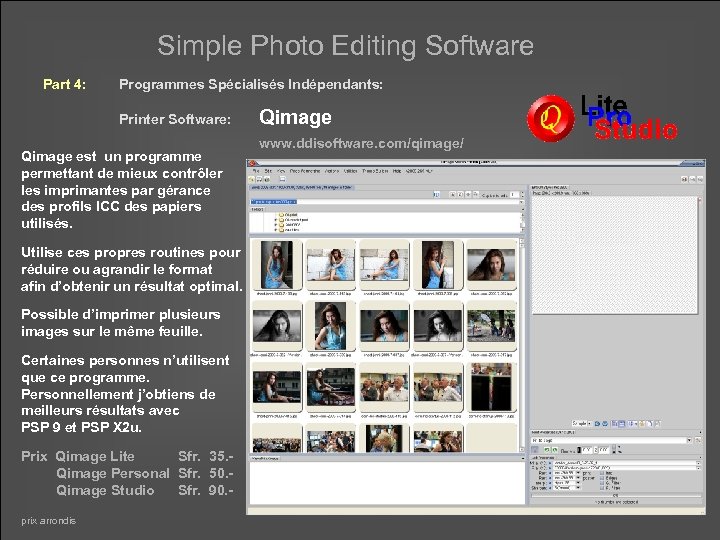
Task: Open the File menu in Qimage
Action: click(x=256, y=171)
